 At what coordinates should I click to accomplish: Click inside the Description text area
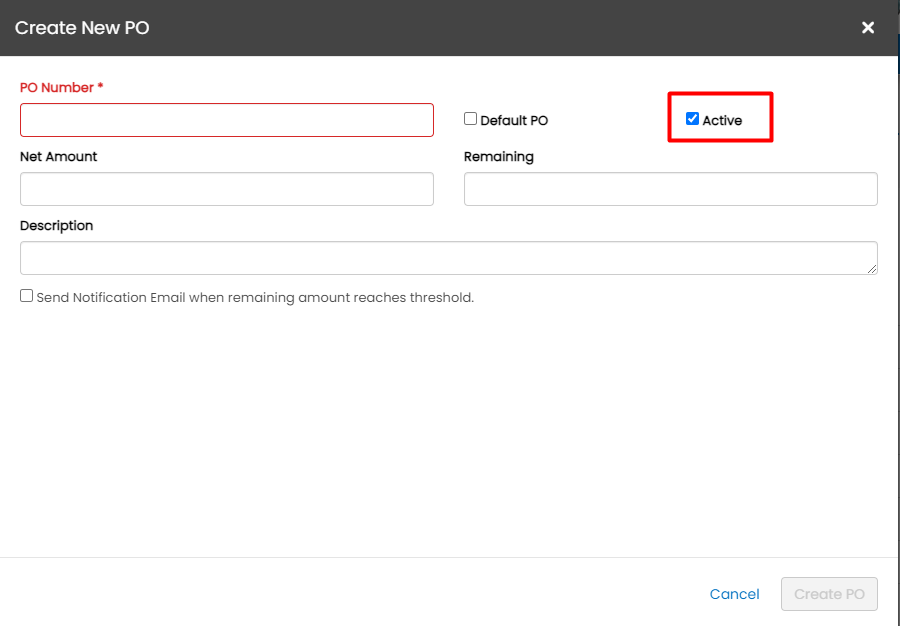tap(448, 258)
